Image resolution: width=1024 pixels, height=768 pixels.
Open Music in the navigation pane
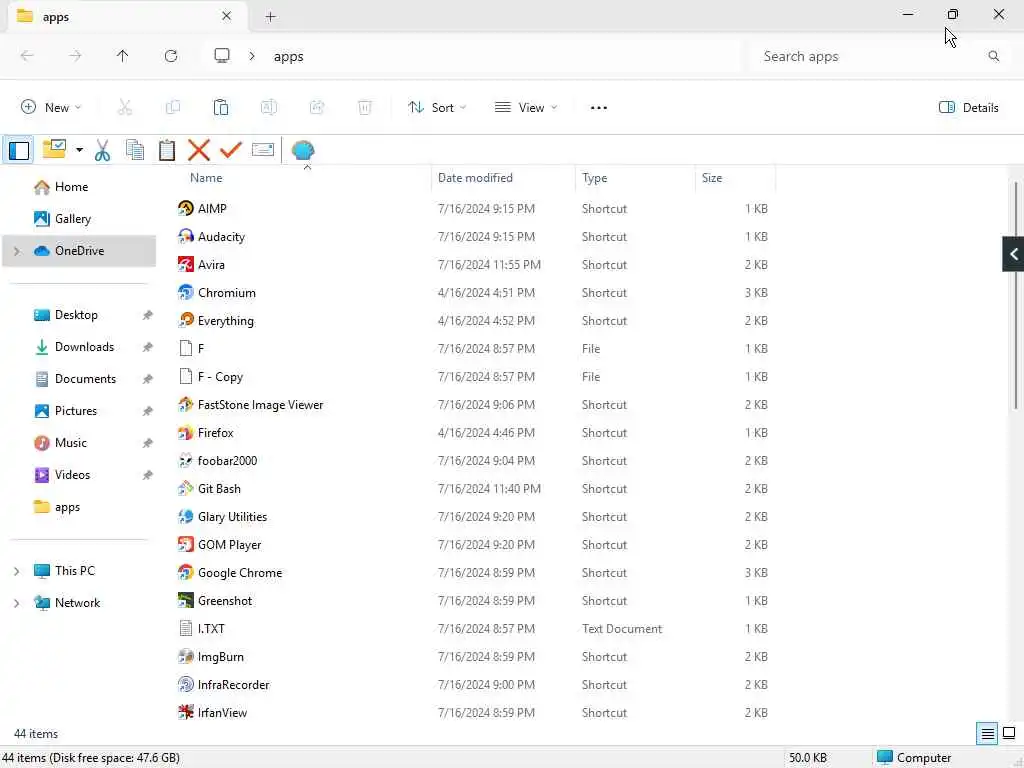click(71, 443)
